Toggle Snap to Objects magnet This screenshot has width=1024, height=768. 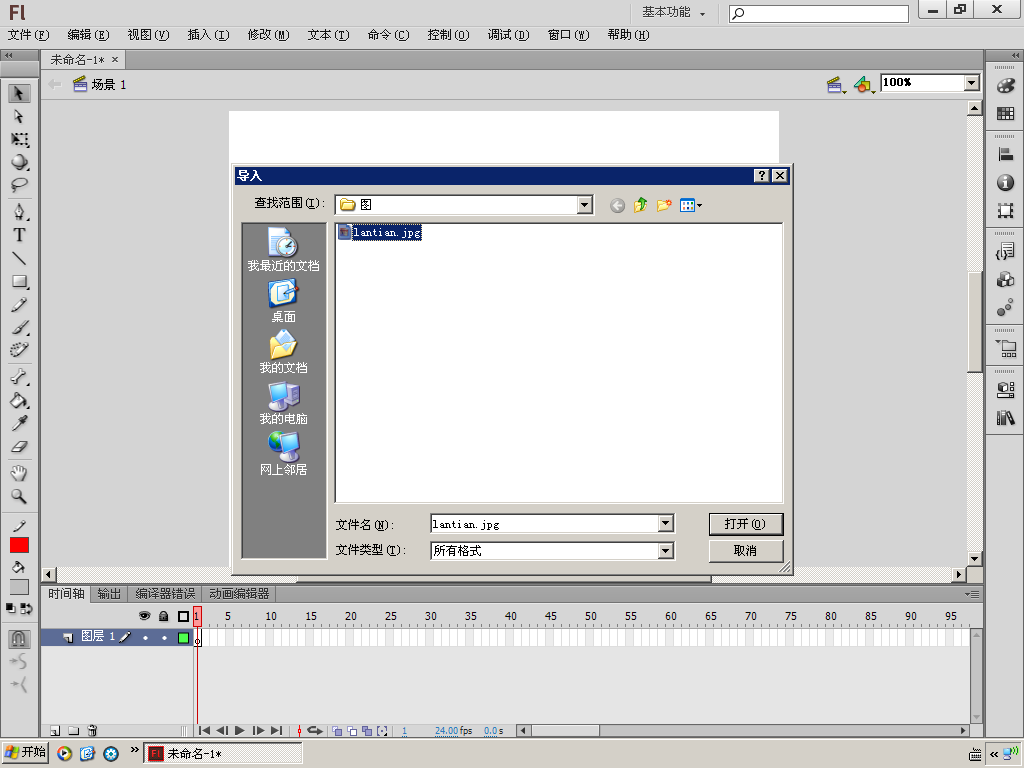(18, 638)
